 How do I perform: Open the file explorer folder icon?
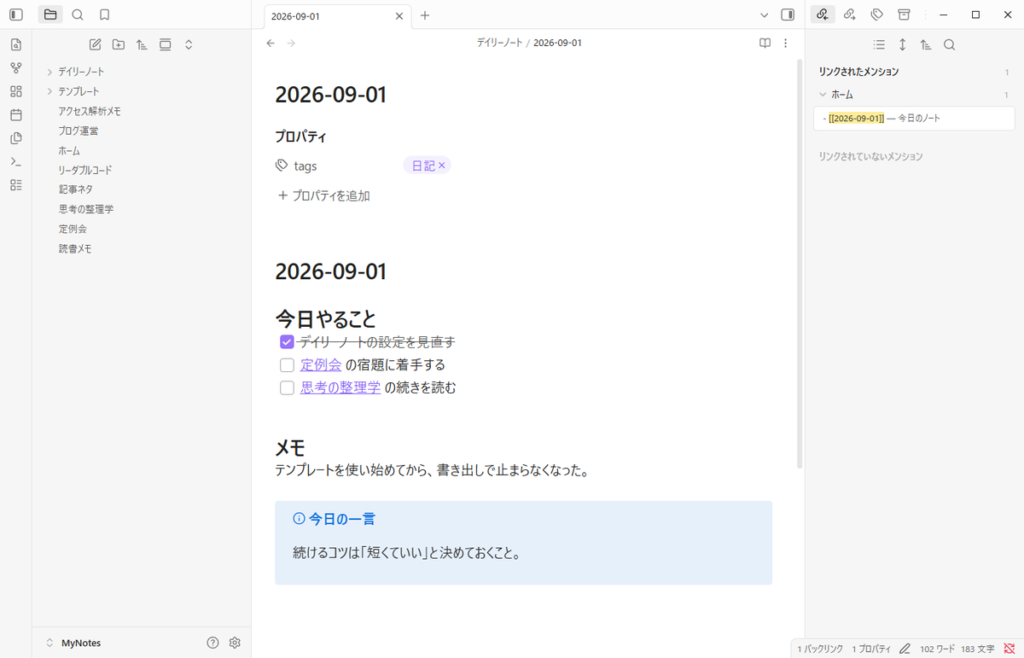tap(50, 14)
